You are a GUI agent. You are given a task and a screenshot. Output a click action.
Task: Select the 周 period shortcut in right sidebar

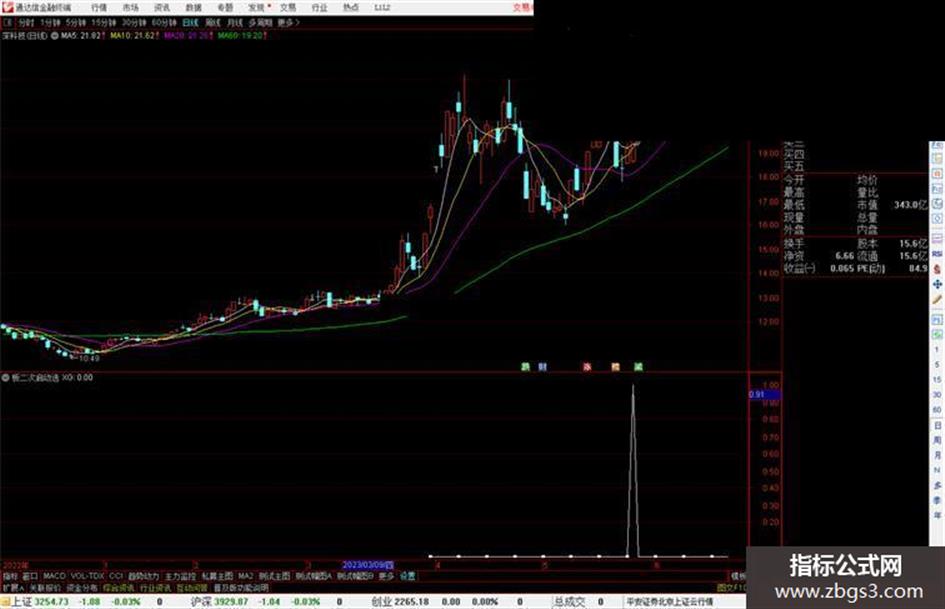937,441
